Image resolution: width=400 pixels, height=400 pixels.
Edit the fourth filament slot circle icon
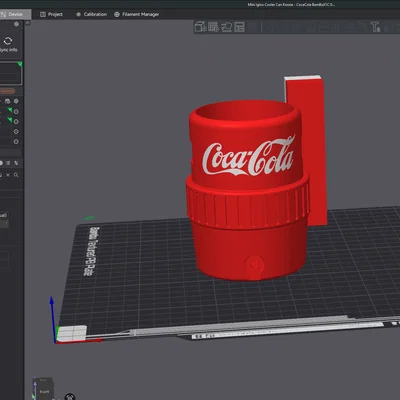(x=16, y=142)
